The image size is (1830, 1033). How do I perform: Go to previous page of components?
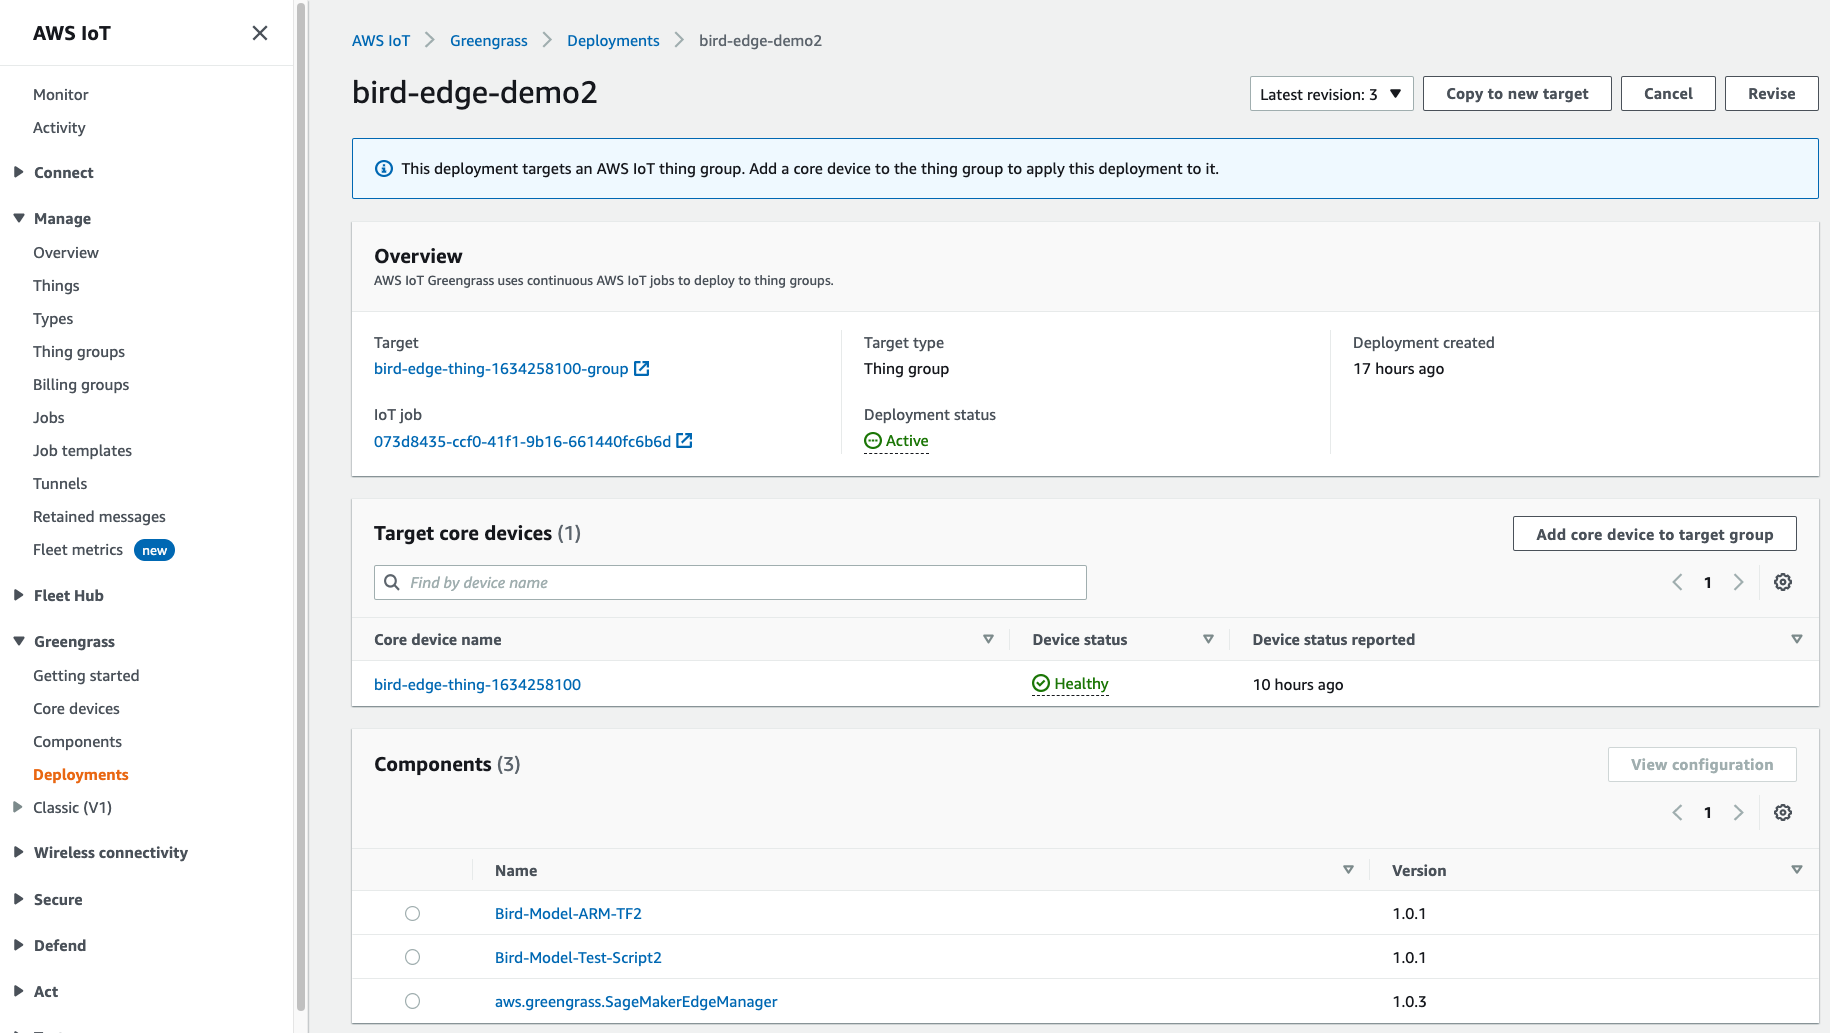pyautogui.click(x=1677, y=813)
